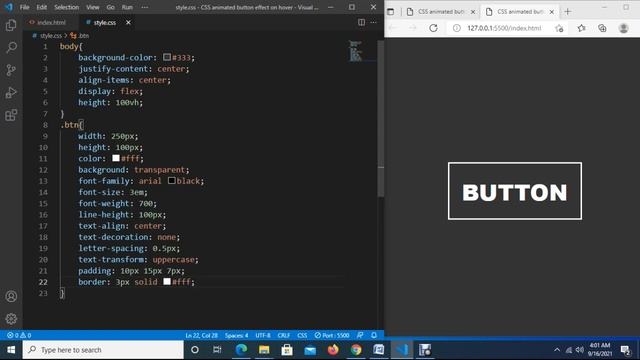
Task: Open Cortana circle icon on taskbar
Action: tap(195, 350)
